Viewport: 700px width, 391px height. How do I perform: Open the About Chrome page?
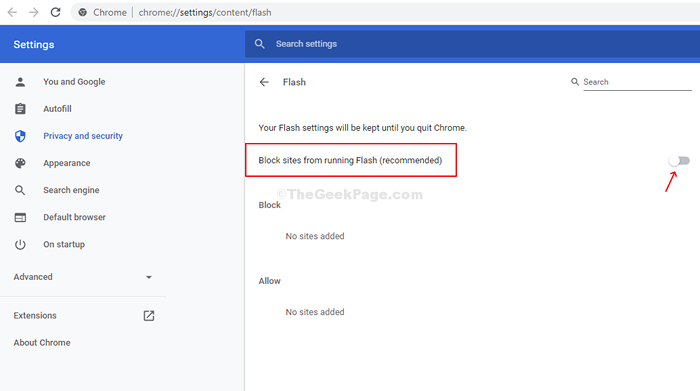click(x=42, y=343)
